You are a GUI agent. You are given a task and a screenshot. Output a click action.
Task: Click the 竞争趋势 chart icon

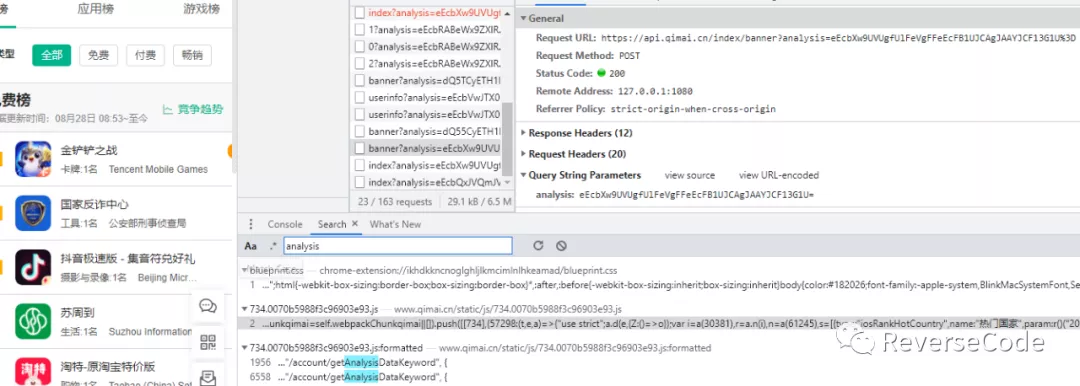[167, 110]
